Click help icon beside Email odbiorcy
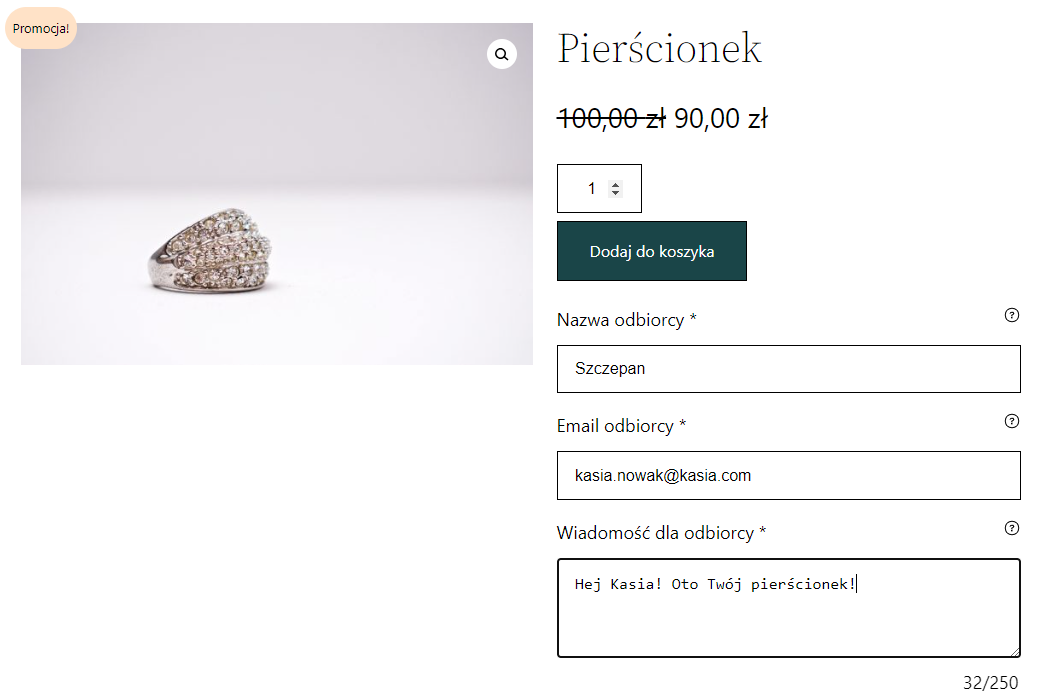The width and height of the screenshot is (1042, 697). 1011,421
